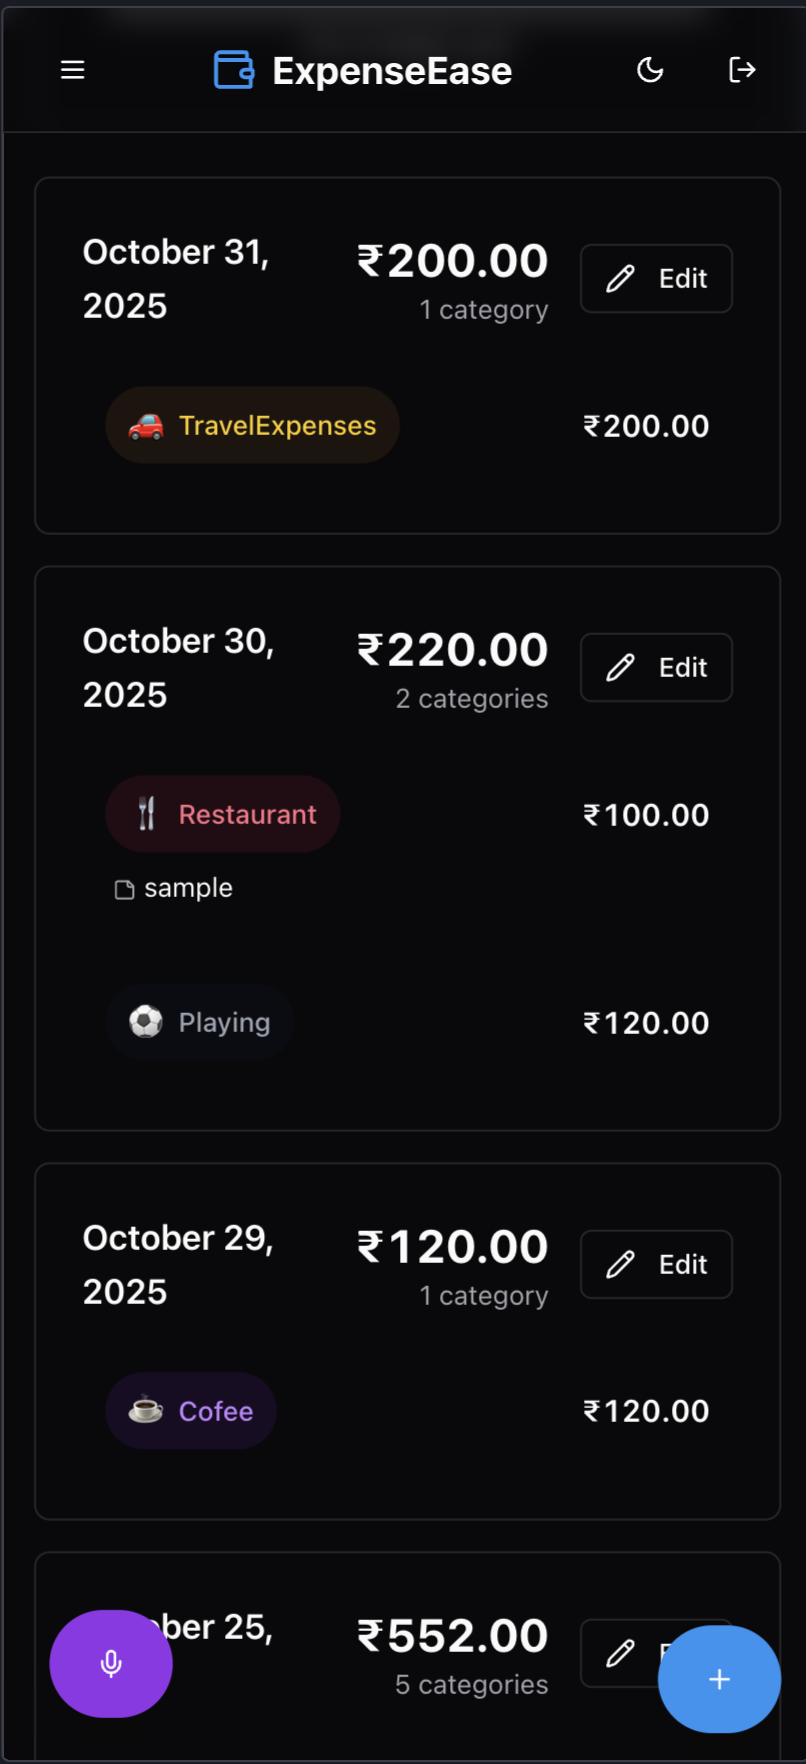Open the hamburger navigation menu
806x1764 pixels.
(x=72, y=69)
